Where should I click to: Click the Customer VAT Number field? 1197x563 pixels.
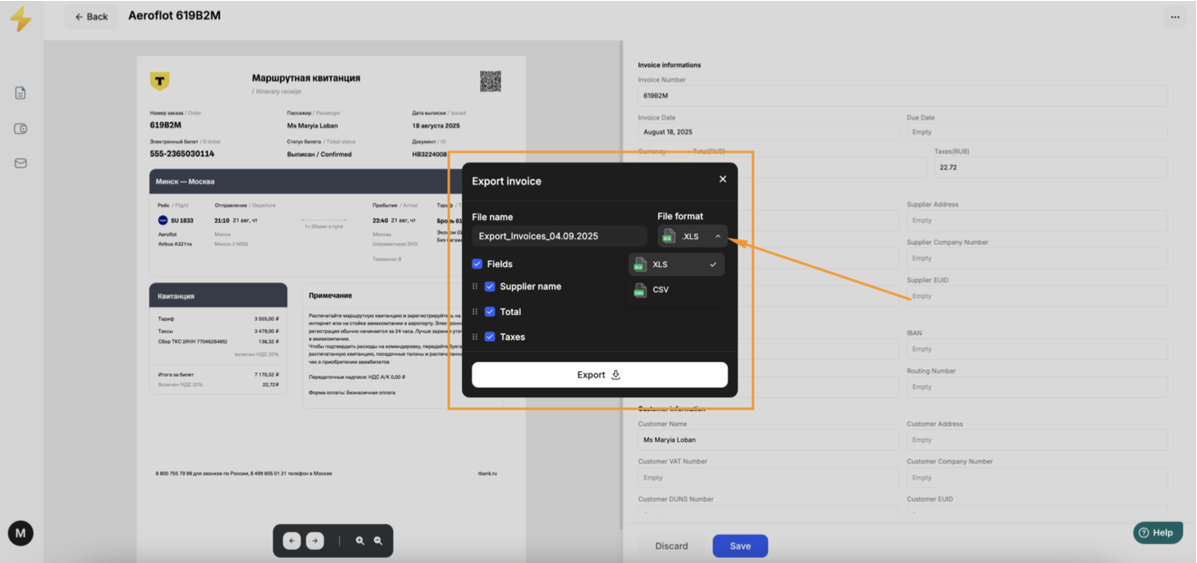767,477
